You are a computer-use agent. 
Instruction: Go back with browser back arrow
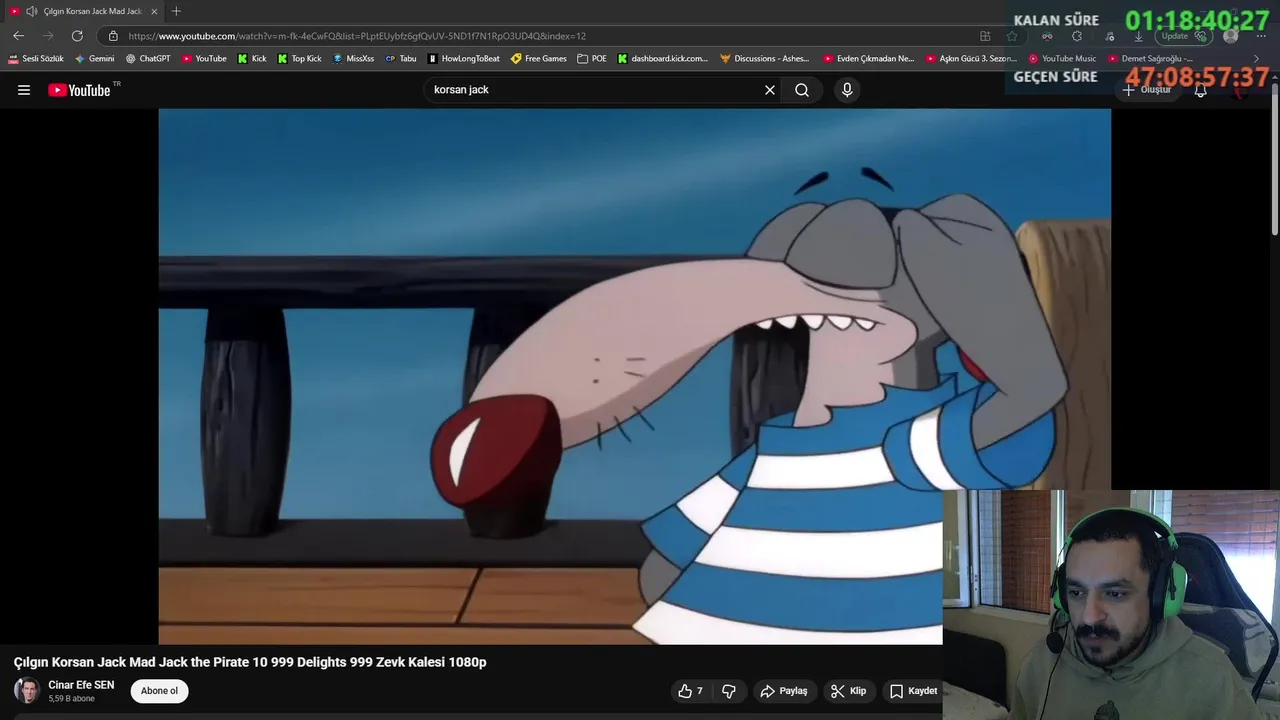coord(18,36)
